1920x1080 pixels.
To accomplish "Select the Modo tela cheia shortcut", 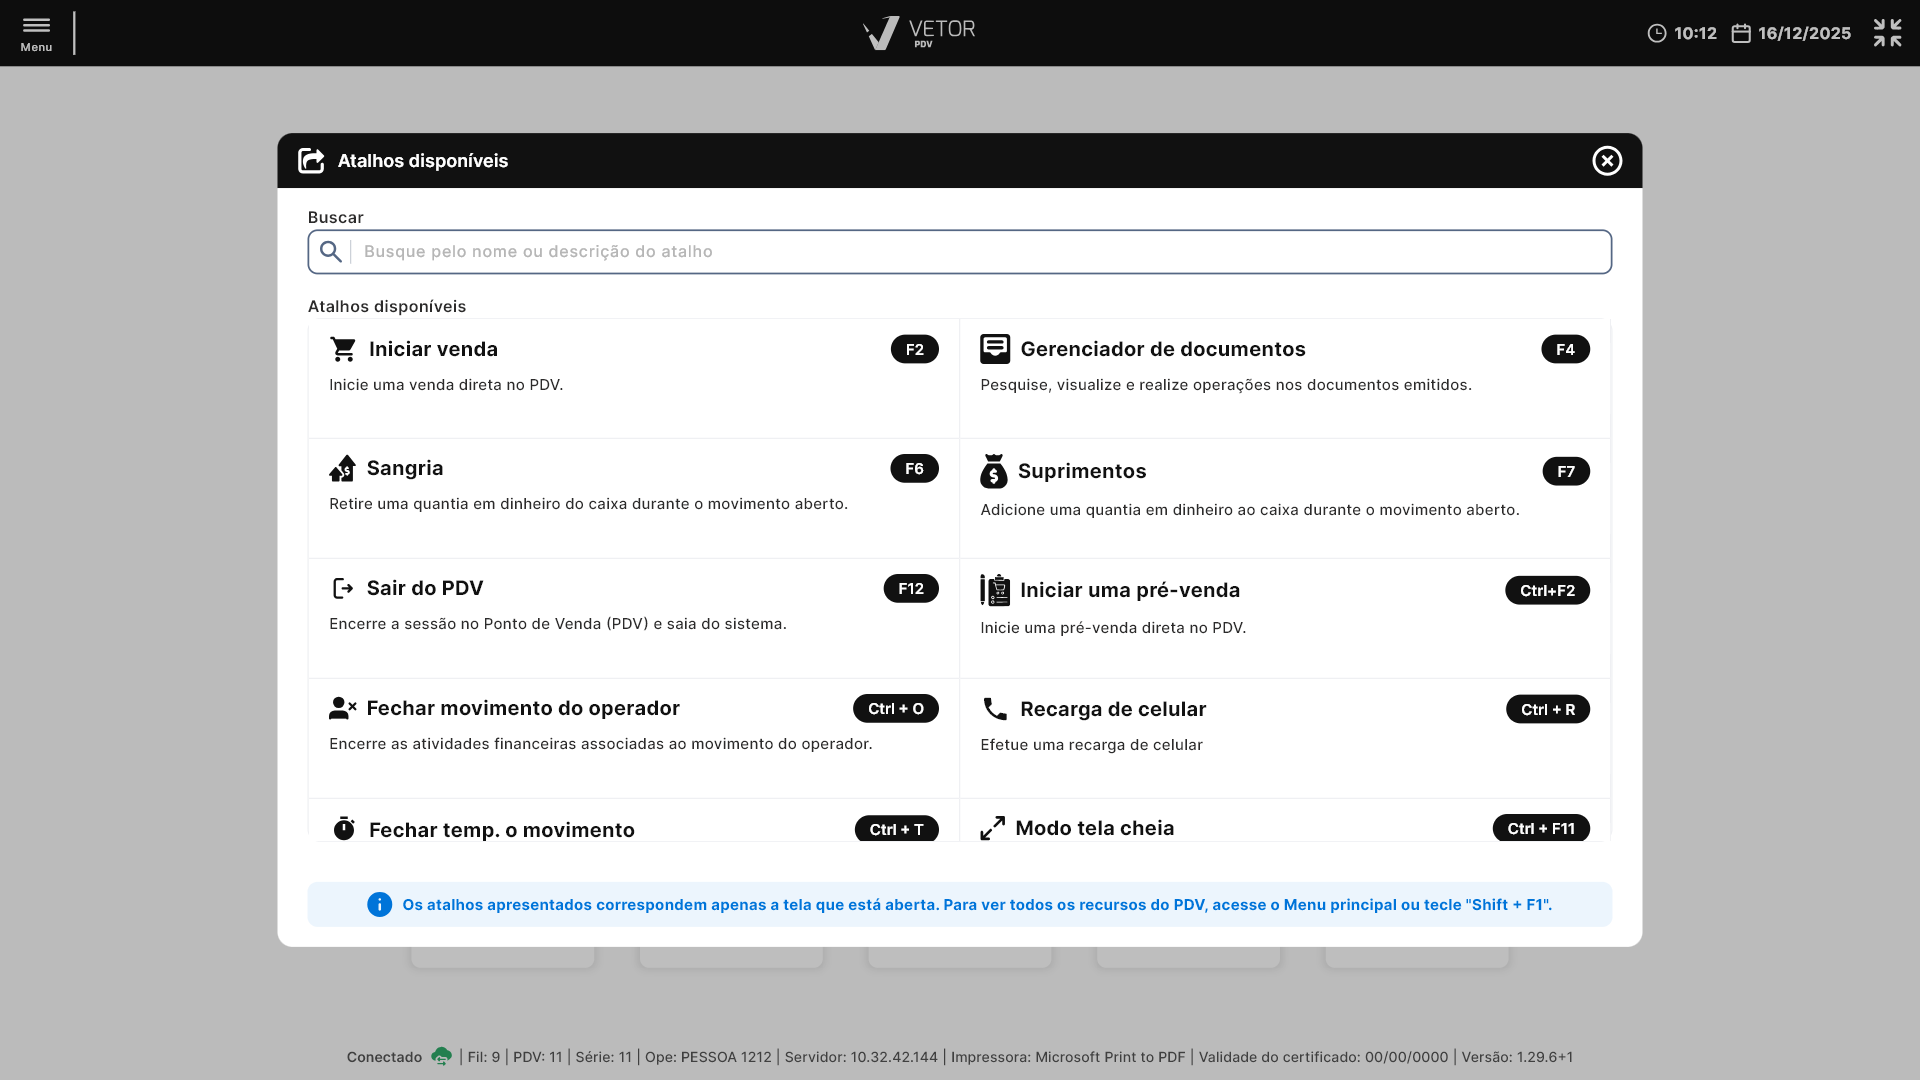I will pyautogui.click(x=1094, y=828).
